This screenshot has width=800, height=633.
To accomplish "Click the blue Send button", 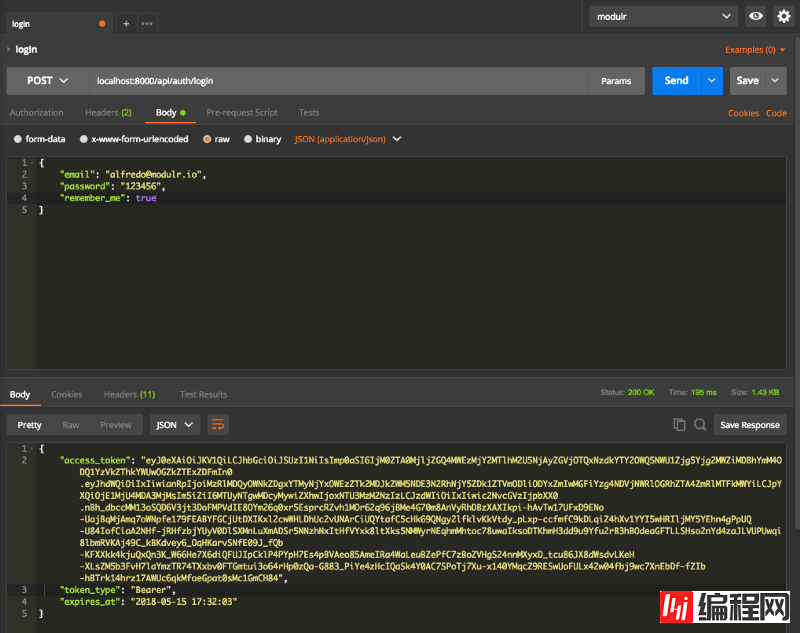I will tap(677, 81).
